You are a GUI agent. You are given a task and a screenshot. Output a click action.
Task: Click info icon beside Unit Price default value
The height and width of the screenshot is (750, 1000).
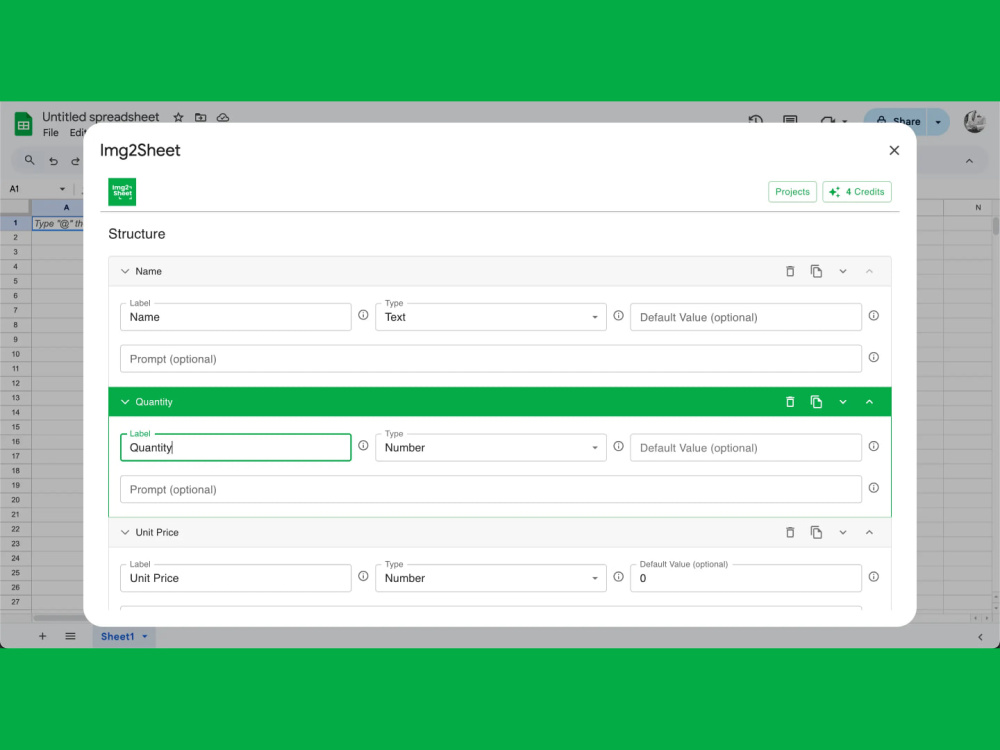pos(874,576)
